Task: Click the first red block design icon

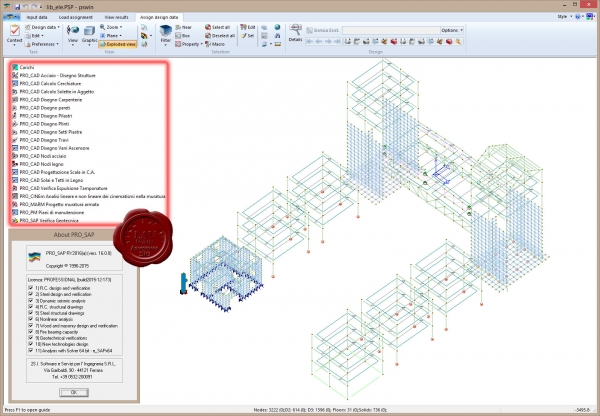Action: tap(394, 42)
